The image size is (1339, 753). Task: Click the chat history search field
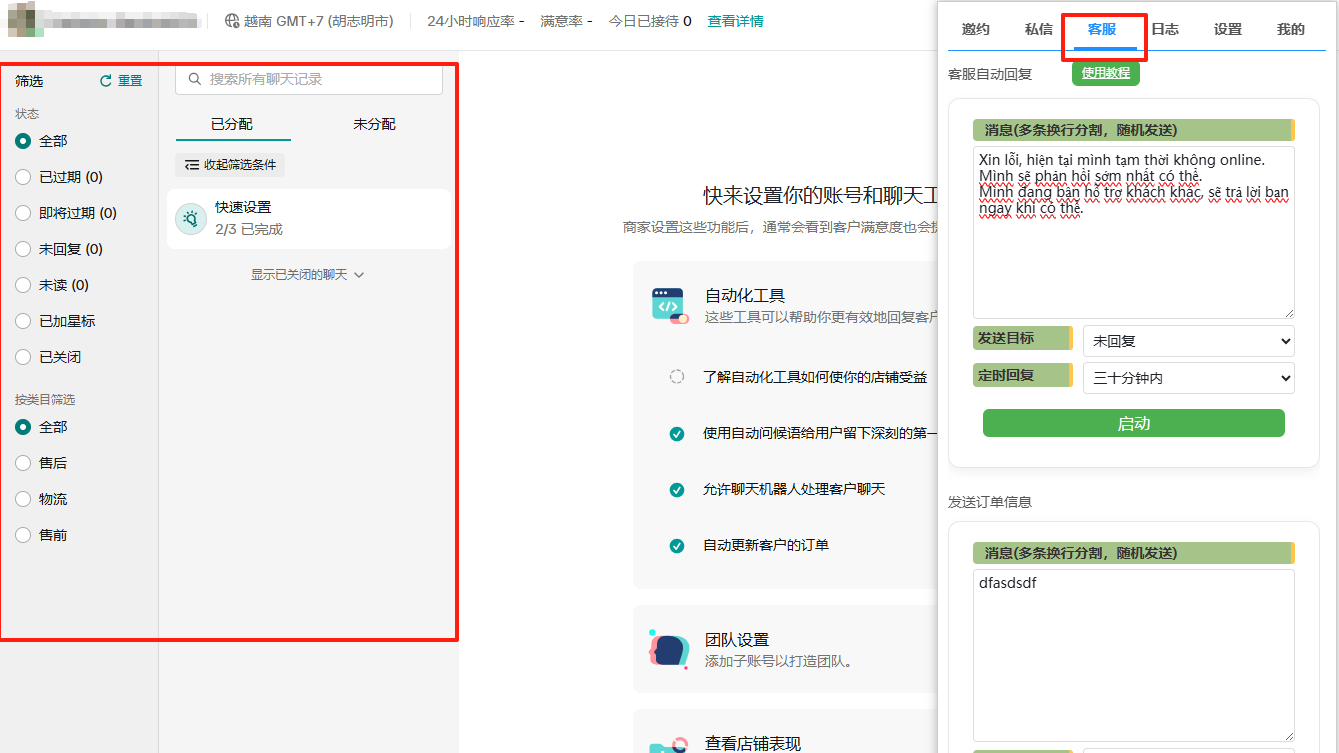pos(320,79)
